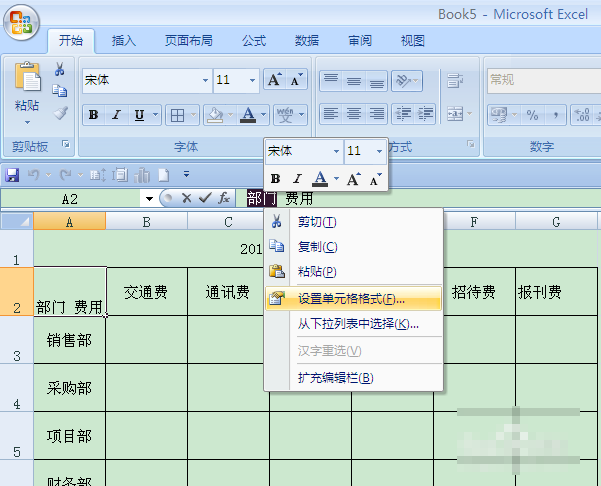
Task: Switch to the 页面布局 ribbon tab
Action: coord(189,41)
